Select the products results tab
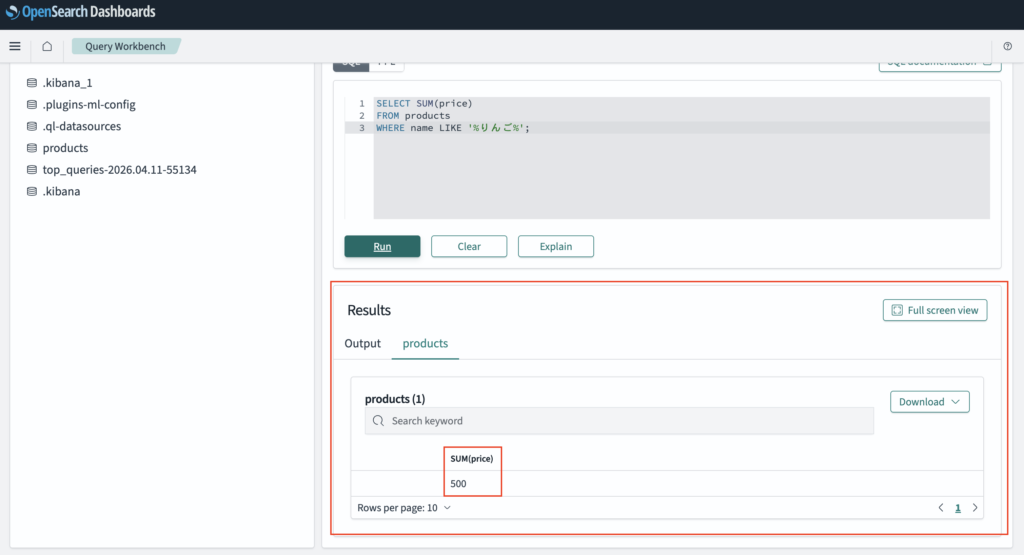The image size is (1024, 555). pyautogui.click(x=425, y=344)
